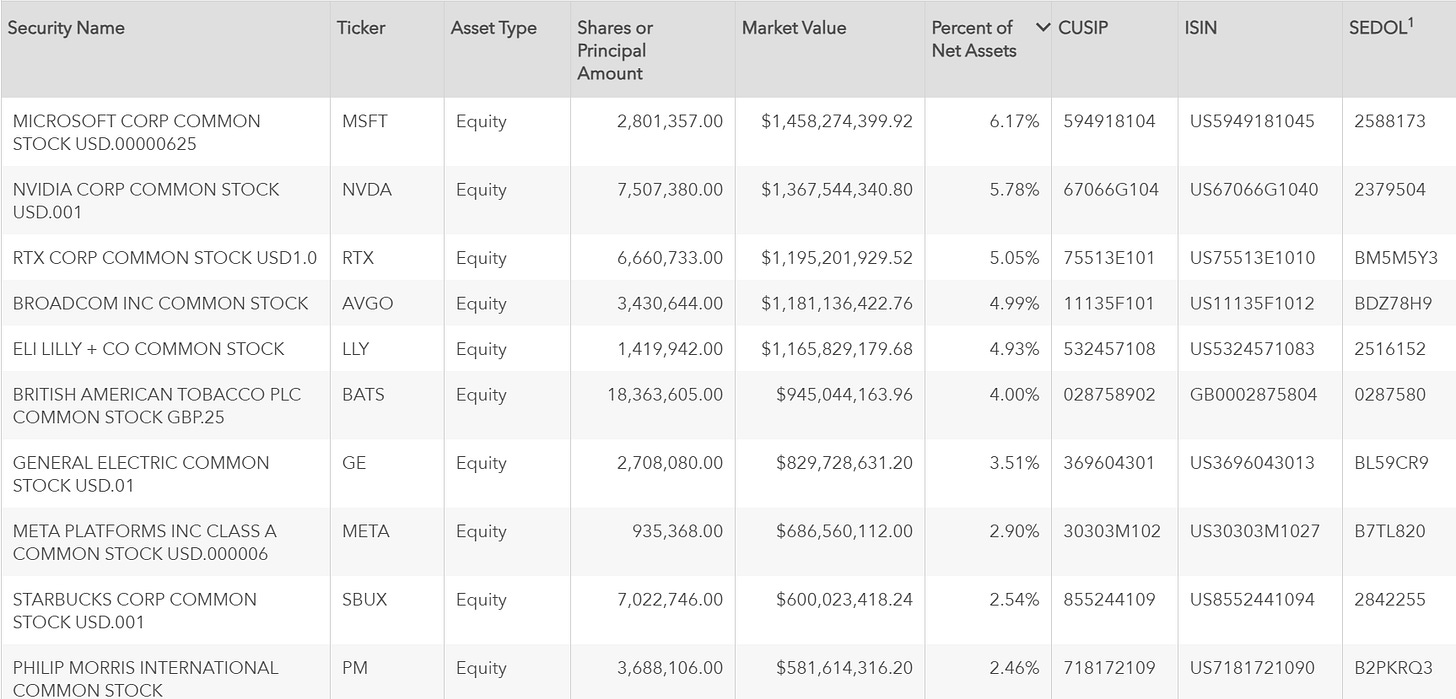Sort holdings by the Ticker column header

361,28
